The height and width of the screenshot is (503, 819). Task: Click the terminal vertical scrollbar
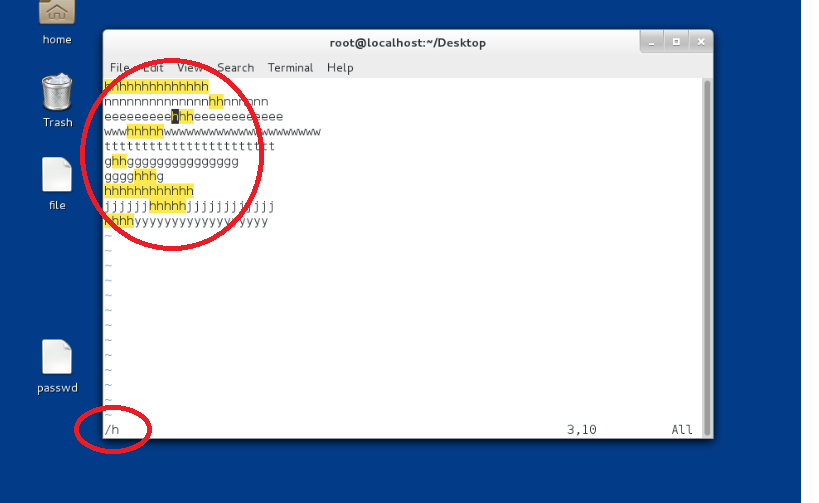pyautogui.click(x=707, y=258)
